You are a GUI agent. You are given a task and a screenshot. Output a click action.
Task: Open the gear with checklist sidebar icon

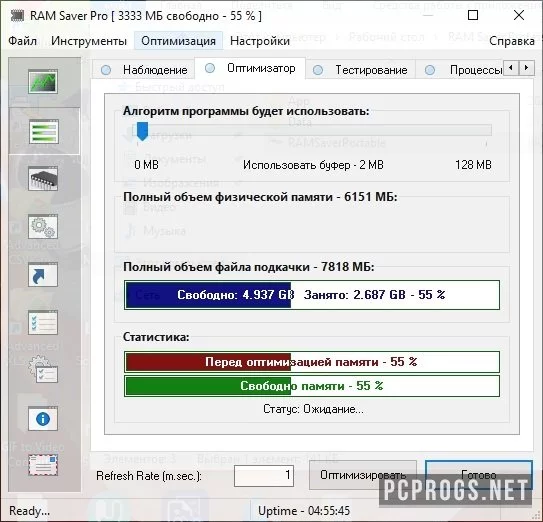pos(43,370)
